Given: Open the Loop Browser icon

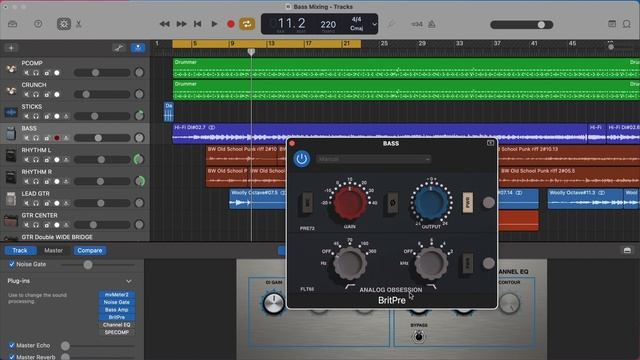Looking at the screenshot, I should tap(627, 24).
